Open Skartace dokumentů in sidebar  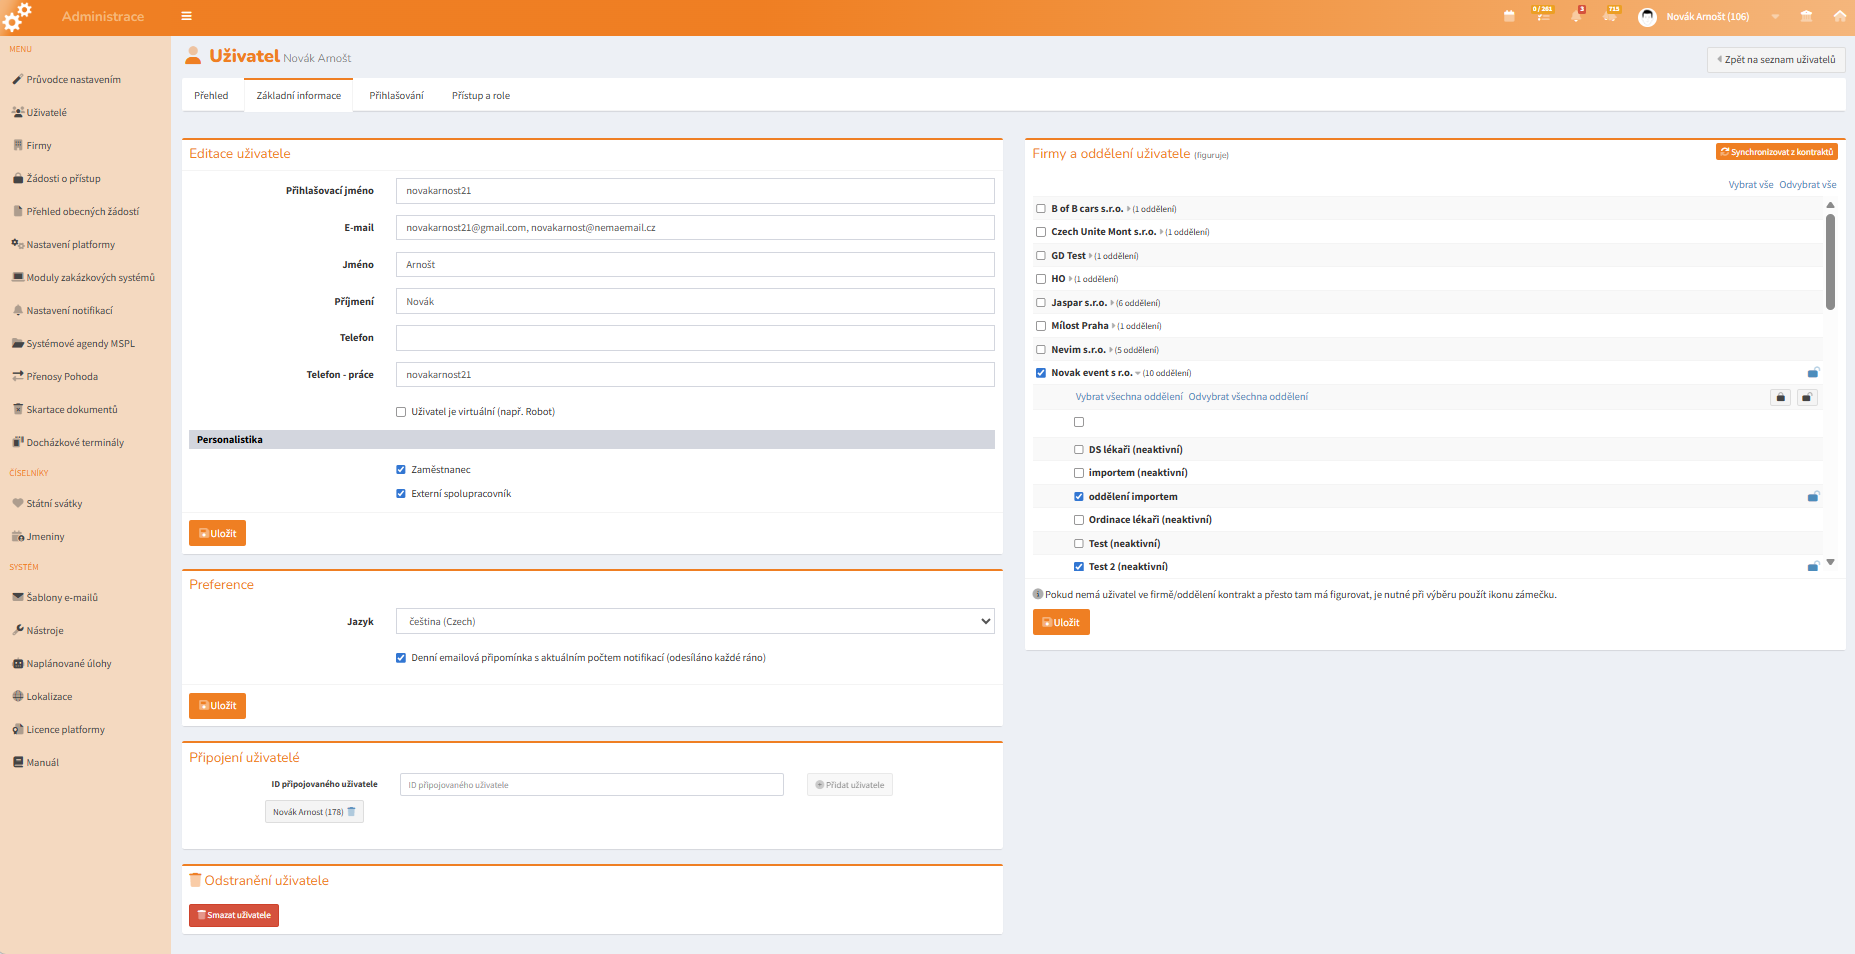(65, 409)
